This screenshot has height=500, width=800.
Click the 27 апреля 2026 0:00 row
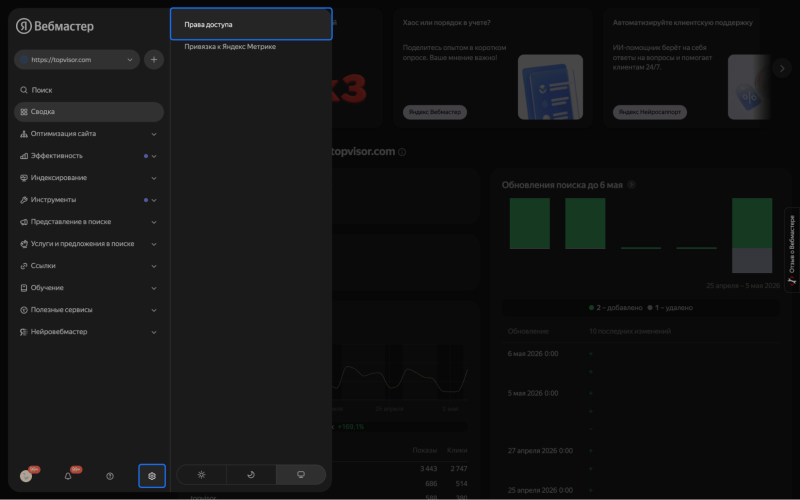pos(640,451)
